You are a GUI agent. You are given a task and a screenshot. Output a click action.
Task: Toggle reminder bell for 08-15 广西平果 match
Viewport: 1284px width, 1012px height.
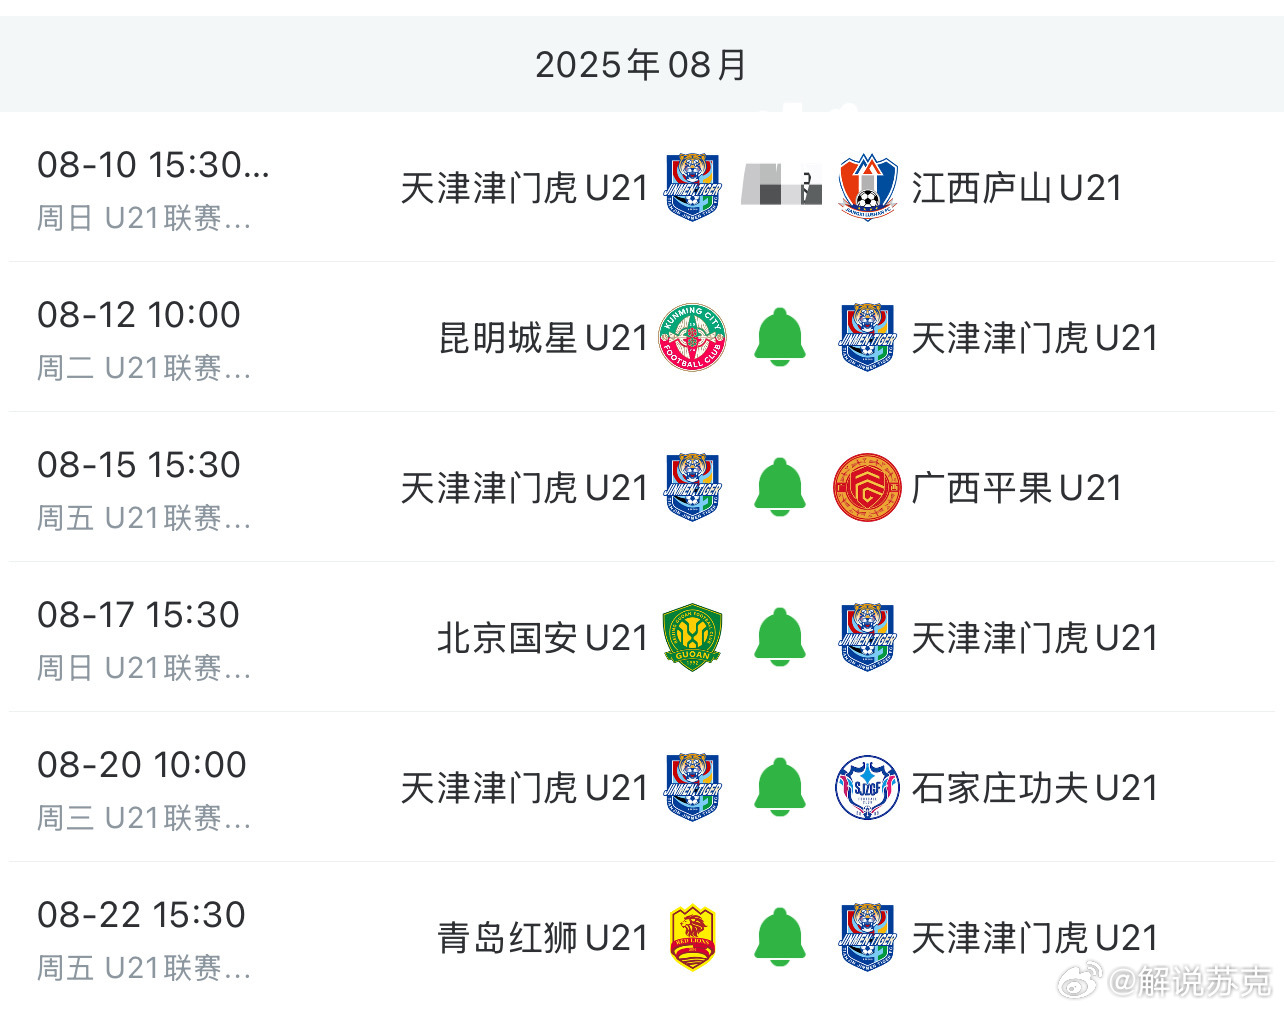point(780,488)
